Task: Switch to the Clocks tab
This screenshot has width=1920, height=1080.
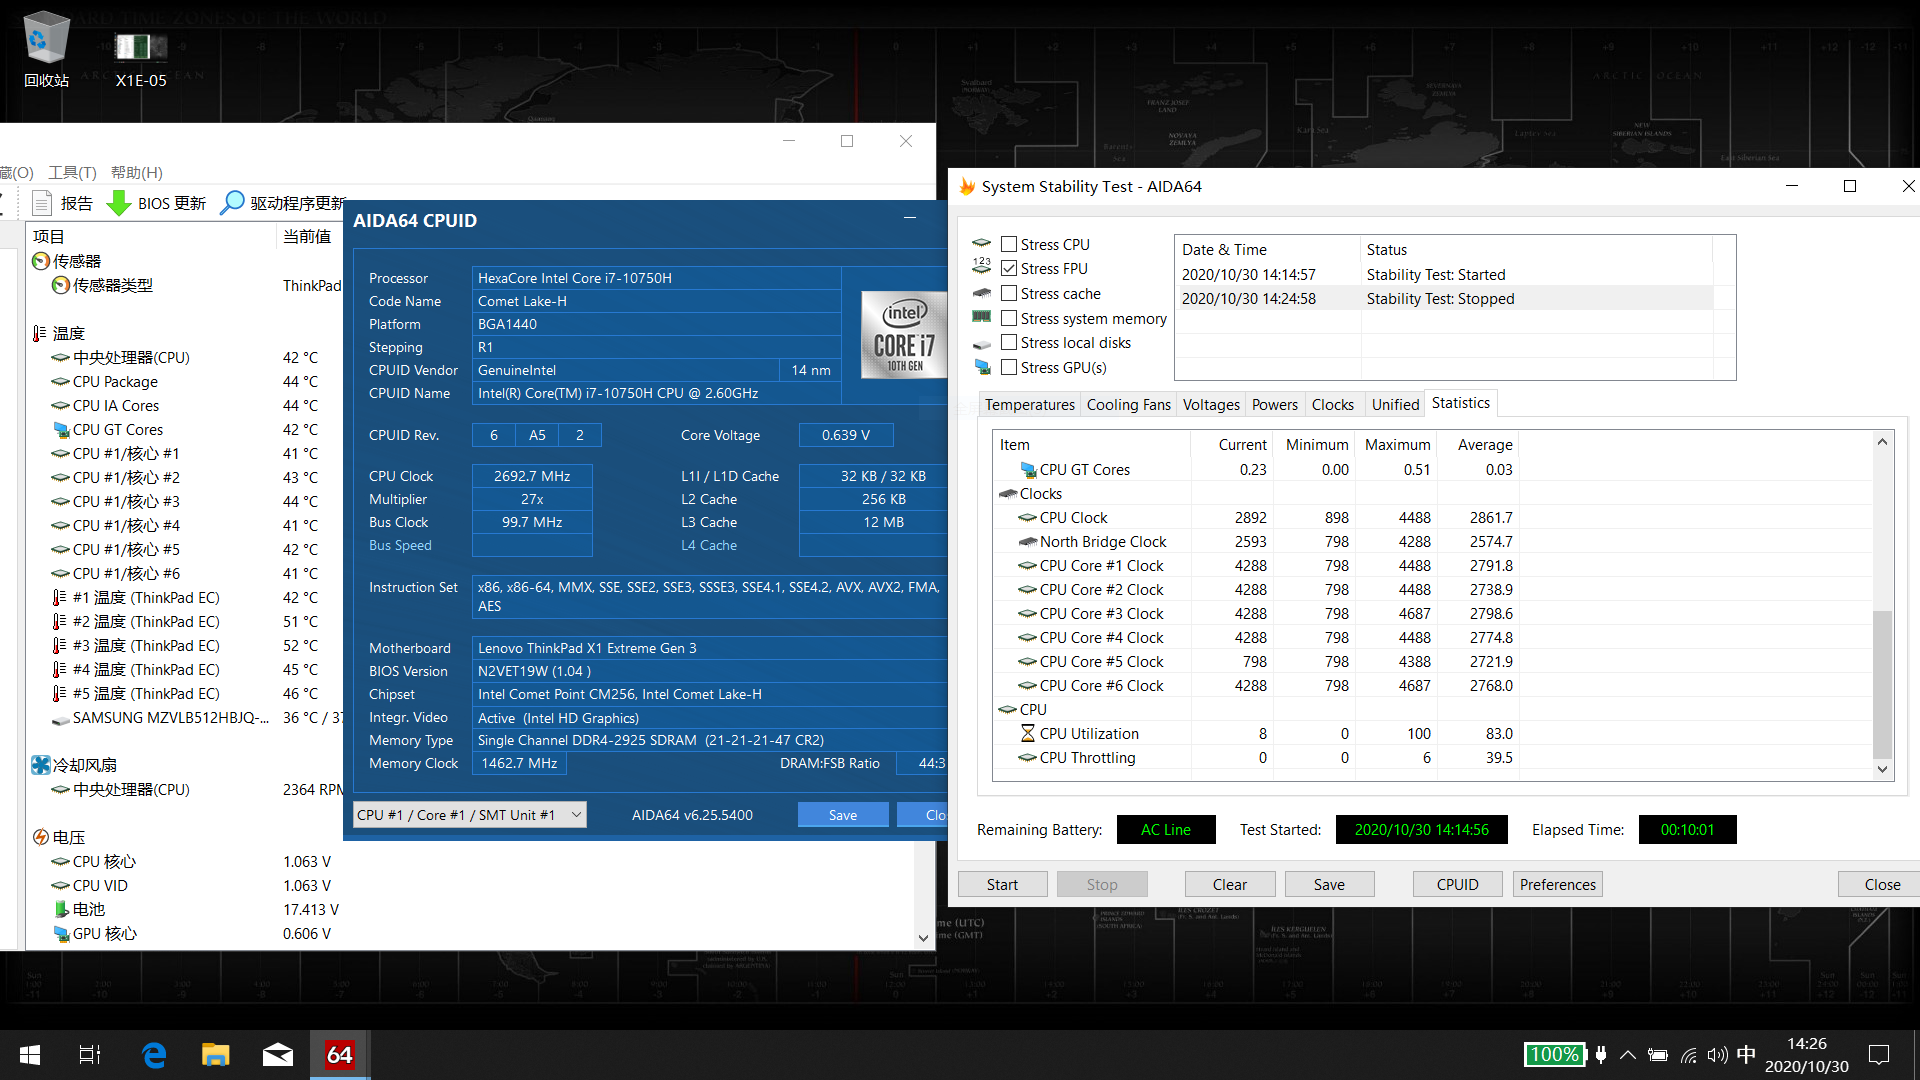Action: [x=1332, y=404]
